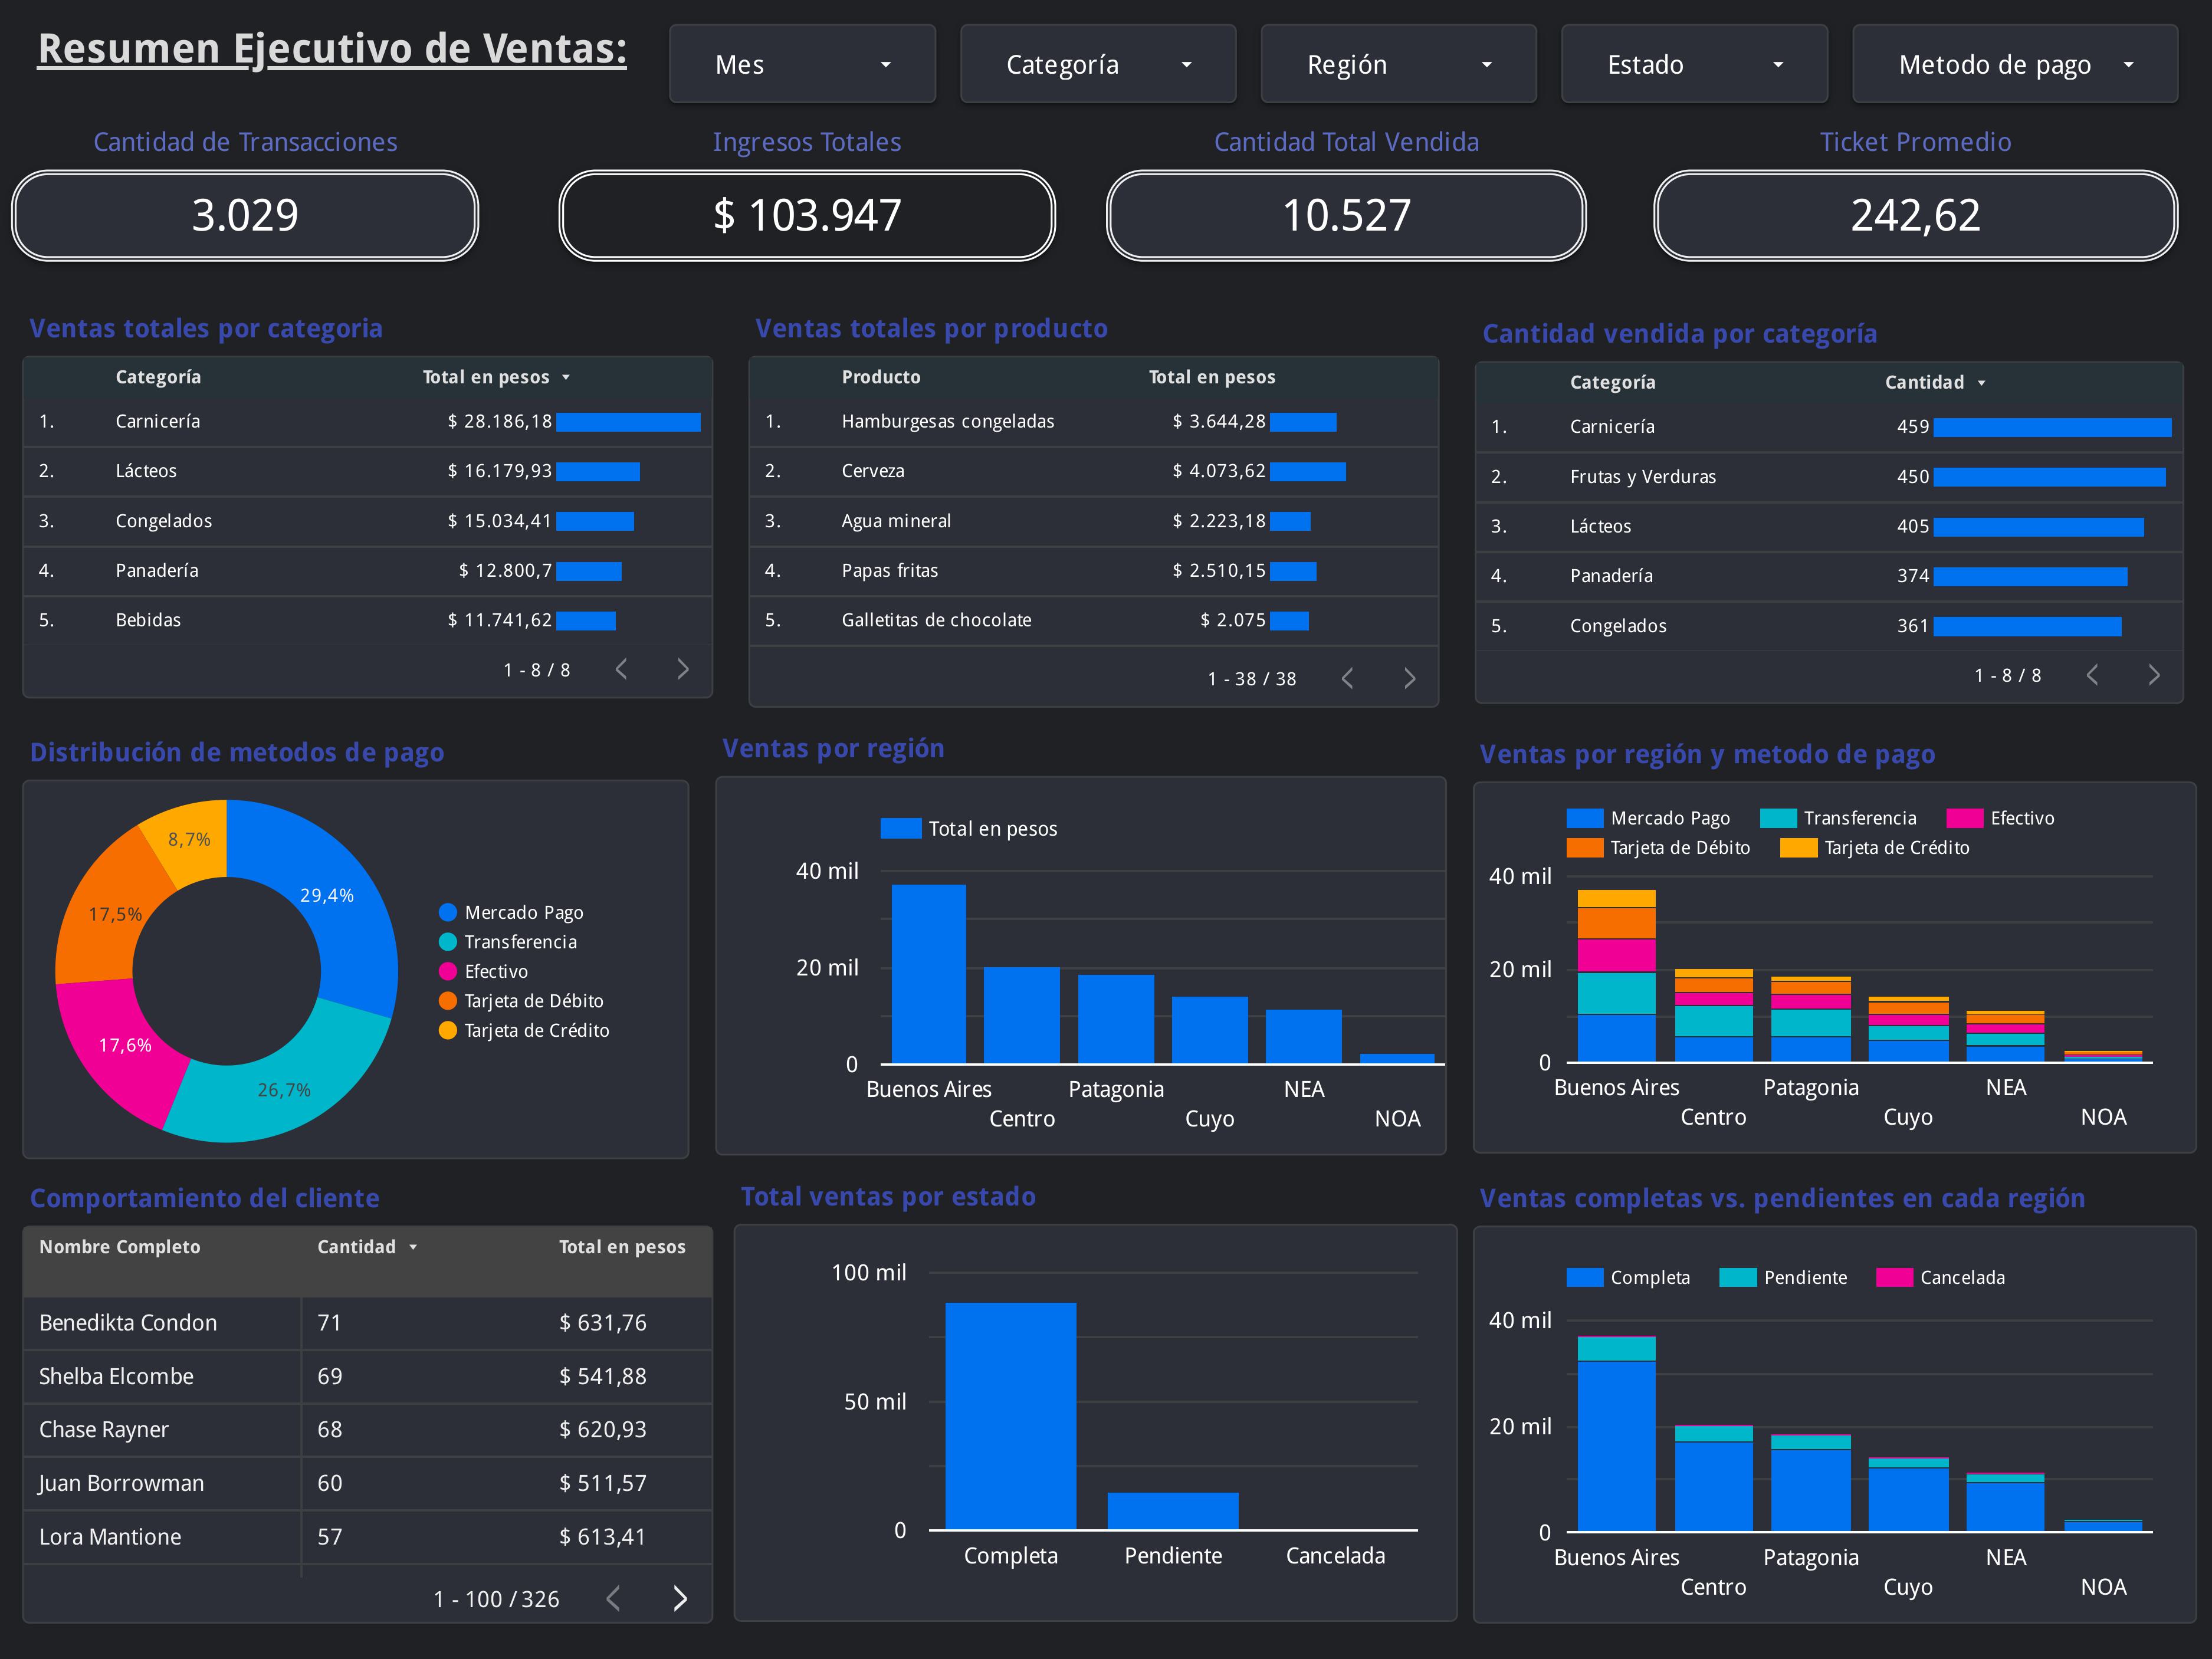Go to next page of Ventas totales por producto table
Viewport: 2212px width, 1659px height.
(x=1411, y=677)
